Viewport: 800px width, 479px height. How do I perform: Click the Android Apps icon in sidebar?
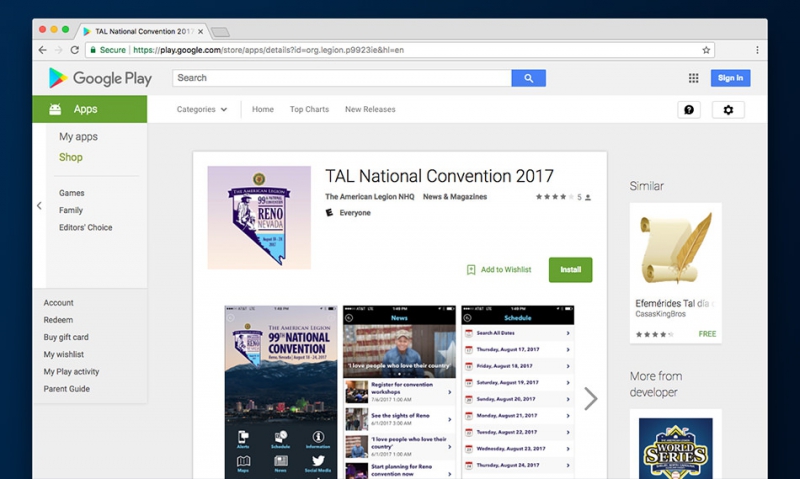click(x=55, y=109)
